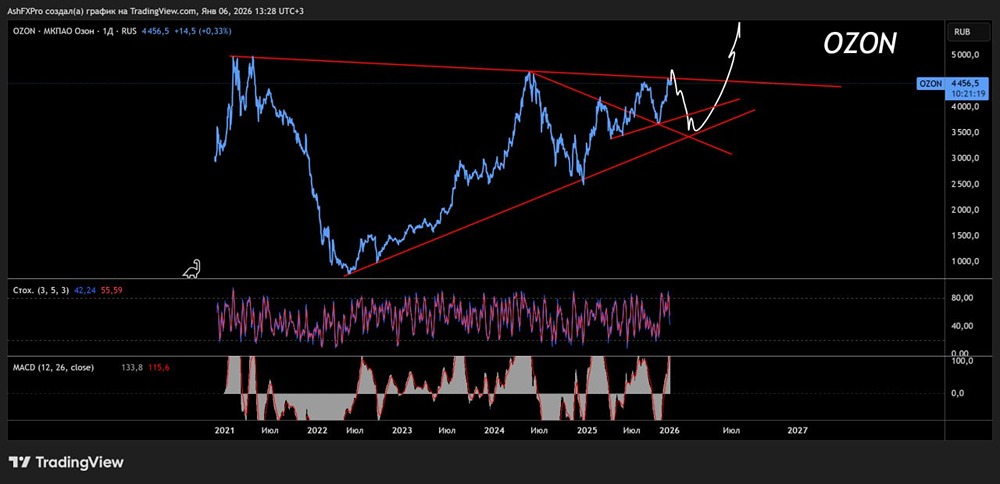Click the 2023 label on time axis
The image size is (1000, 484).
[402, 430]
